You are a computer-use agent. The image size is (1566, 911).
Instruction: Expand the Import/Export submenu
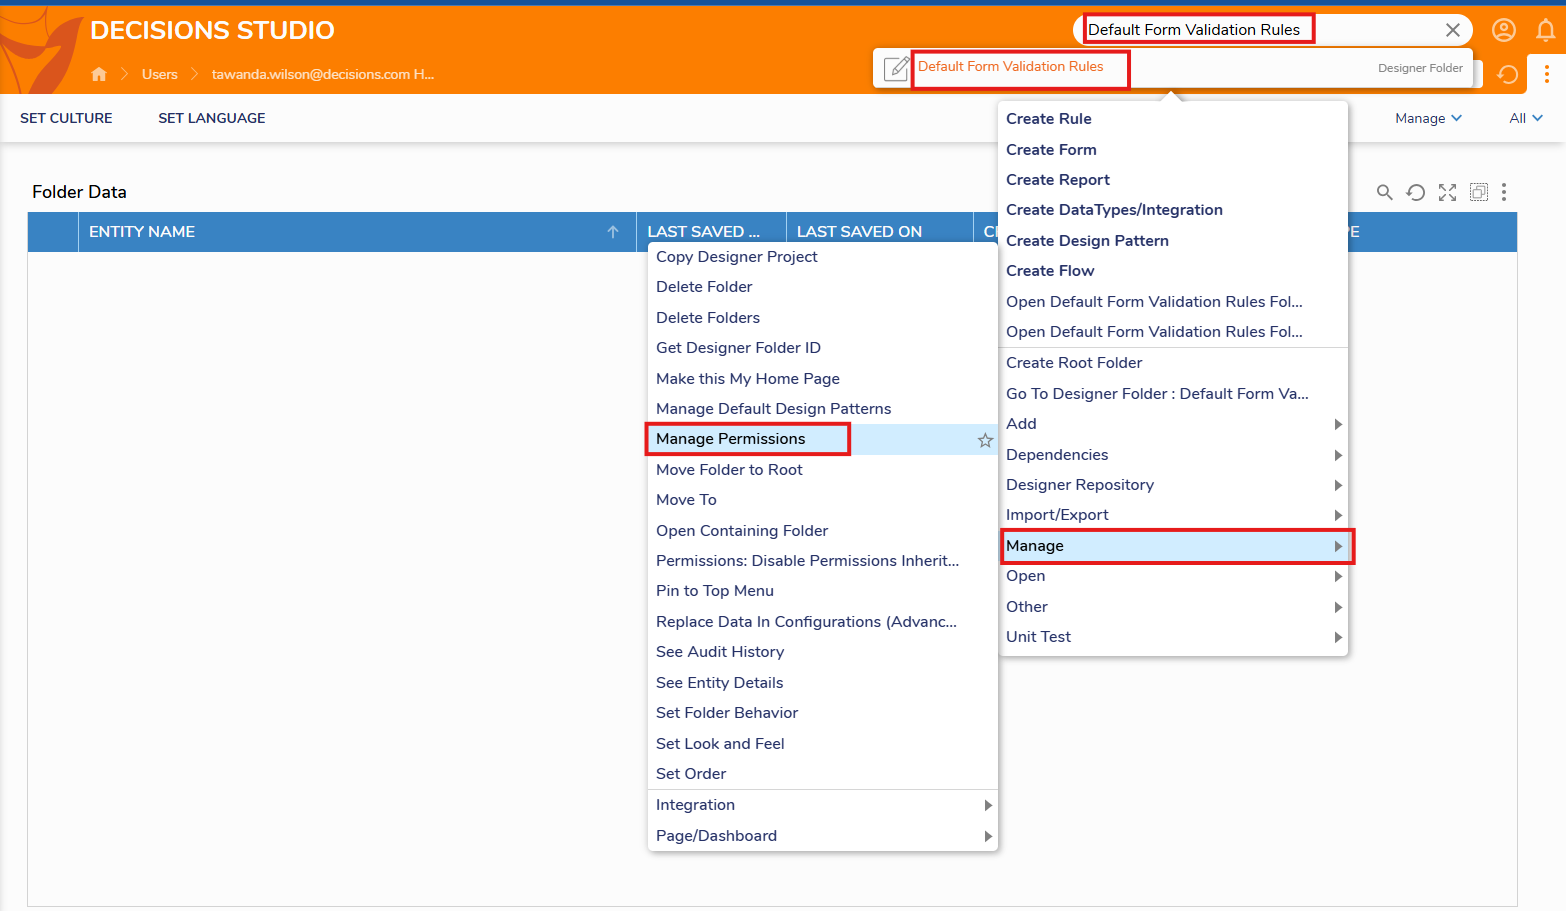click(x=1173, y=515)
